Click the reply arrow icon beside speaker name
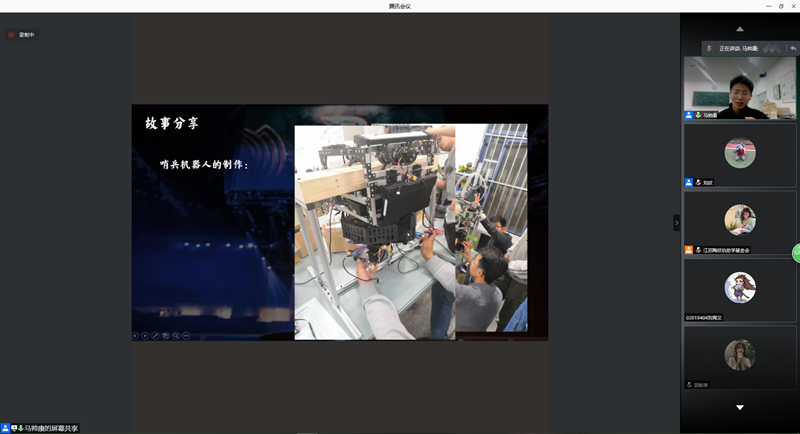The width and height of the screenshot is (800, 434). point(793,48)
